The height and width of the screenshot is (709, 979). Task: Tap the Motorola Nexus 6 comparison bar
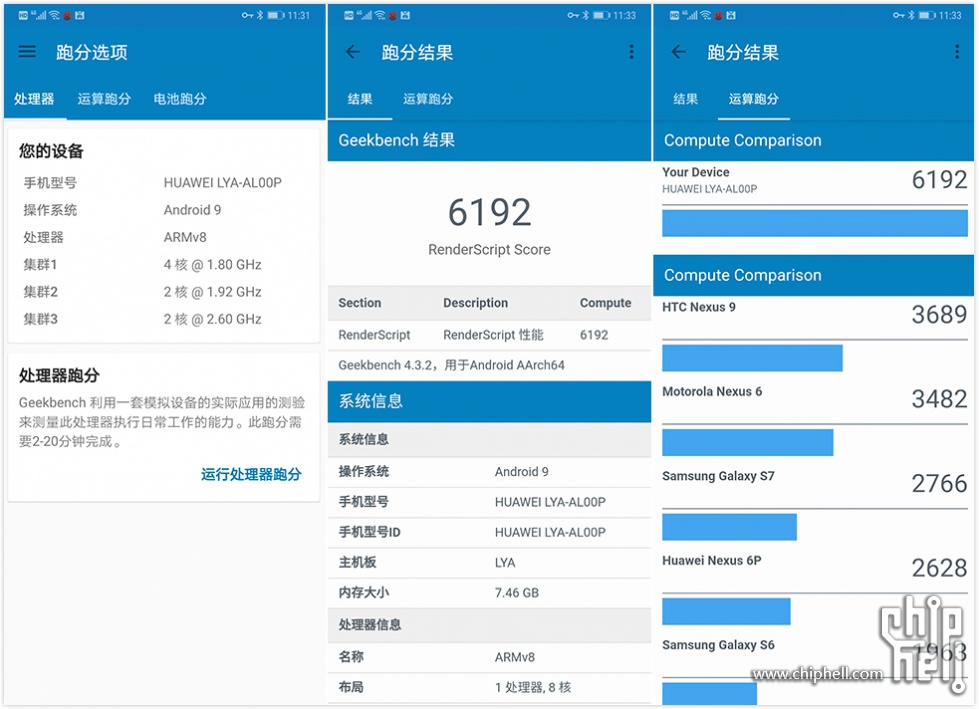[748, 443]
